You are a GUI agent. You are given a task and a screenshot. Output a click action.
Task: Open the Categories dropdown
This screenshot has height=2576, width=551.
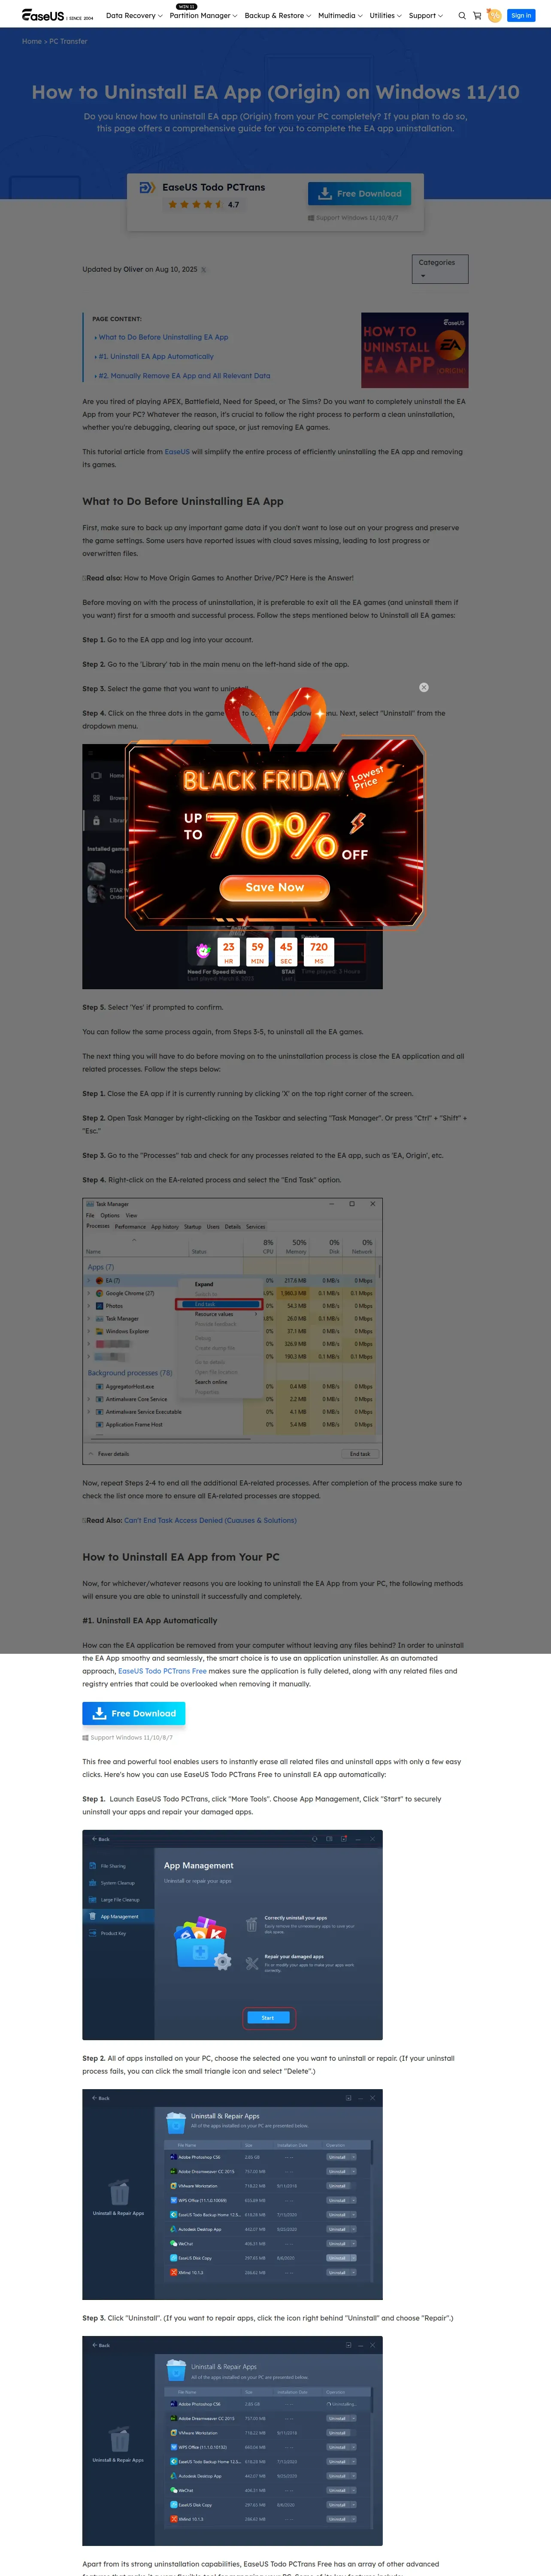[x=440, y=269]
